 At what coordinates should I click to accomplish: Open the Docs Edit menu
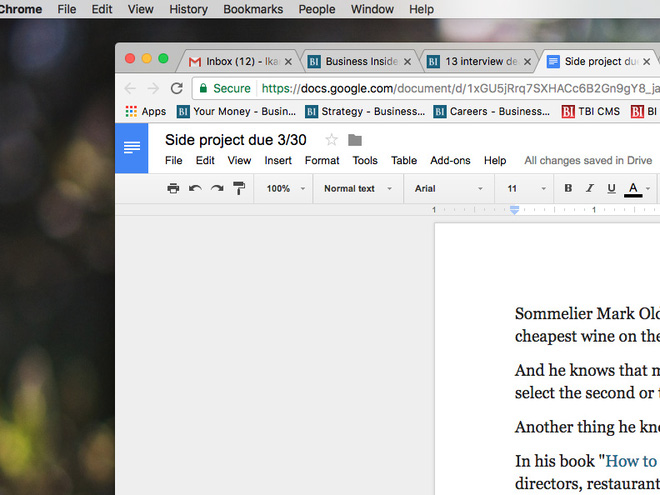pyautogui.click(x=205, y=160)
